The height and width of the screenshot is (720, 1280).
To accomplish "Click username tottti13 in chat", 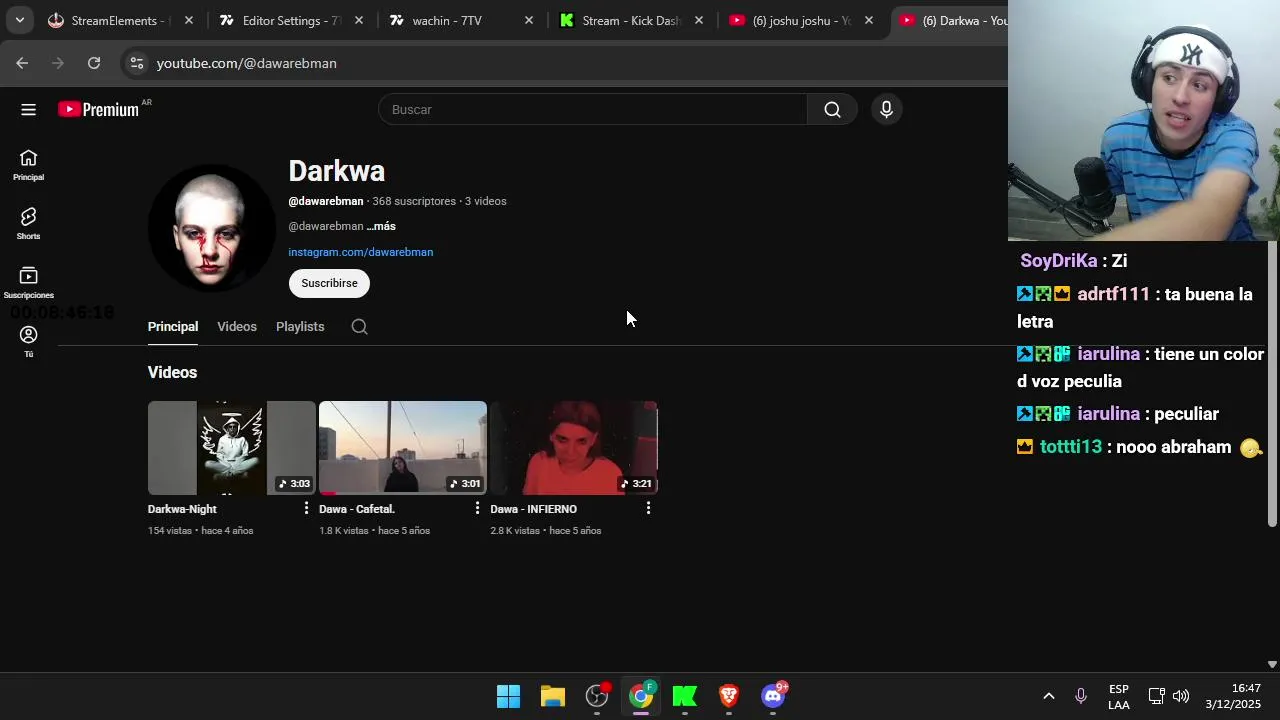I will point(1070,447).
